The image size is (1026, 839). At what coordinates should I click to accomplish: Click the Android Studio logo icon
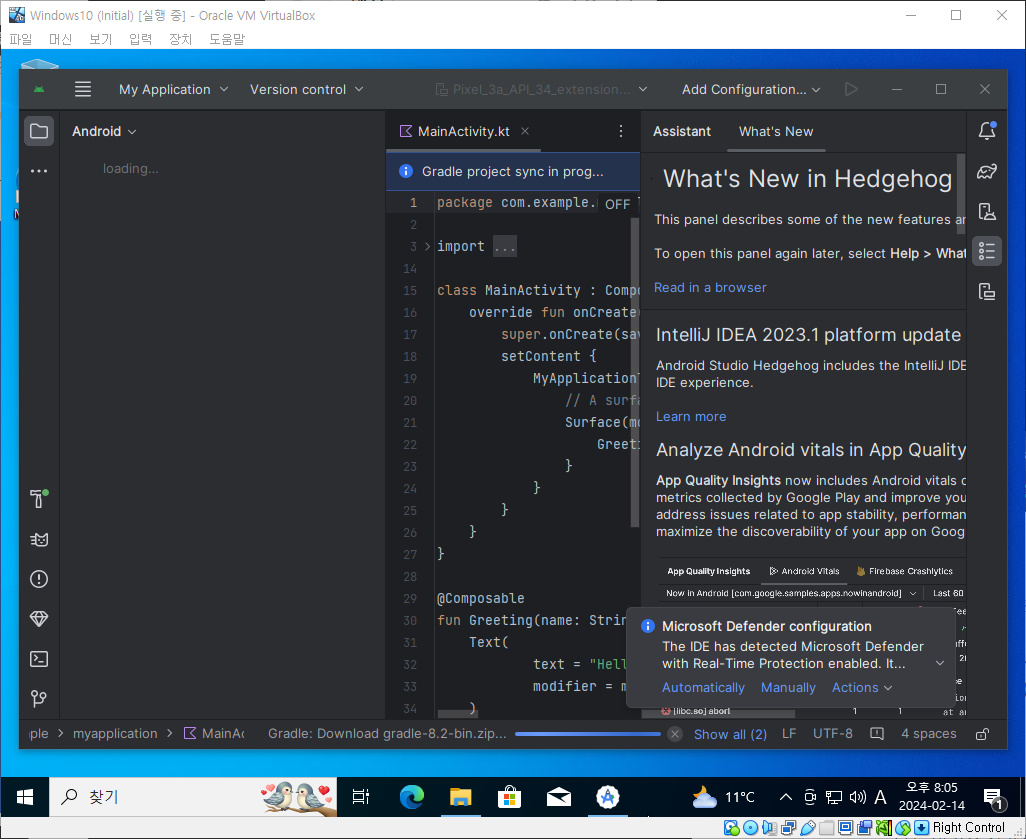[39, 89]
